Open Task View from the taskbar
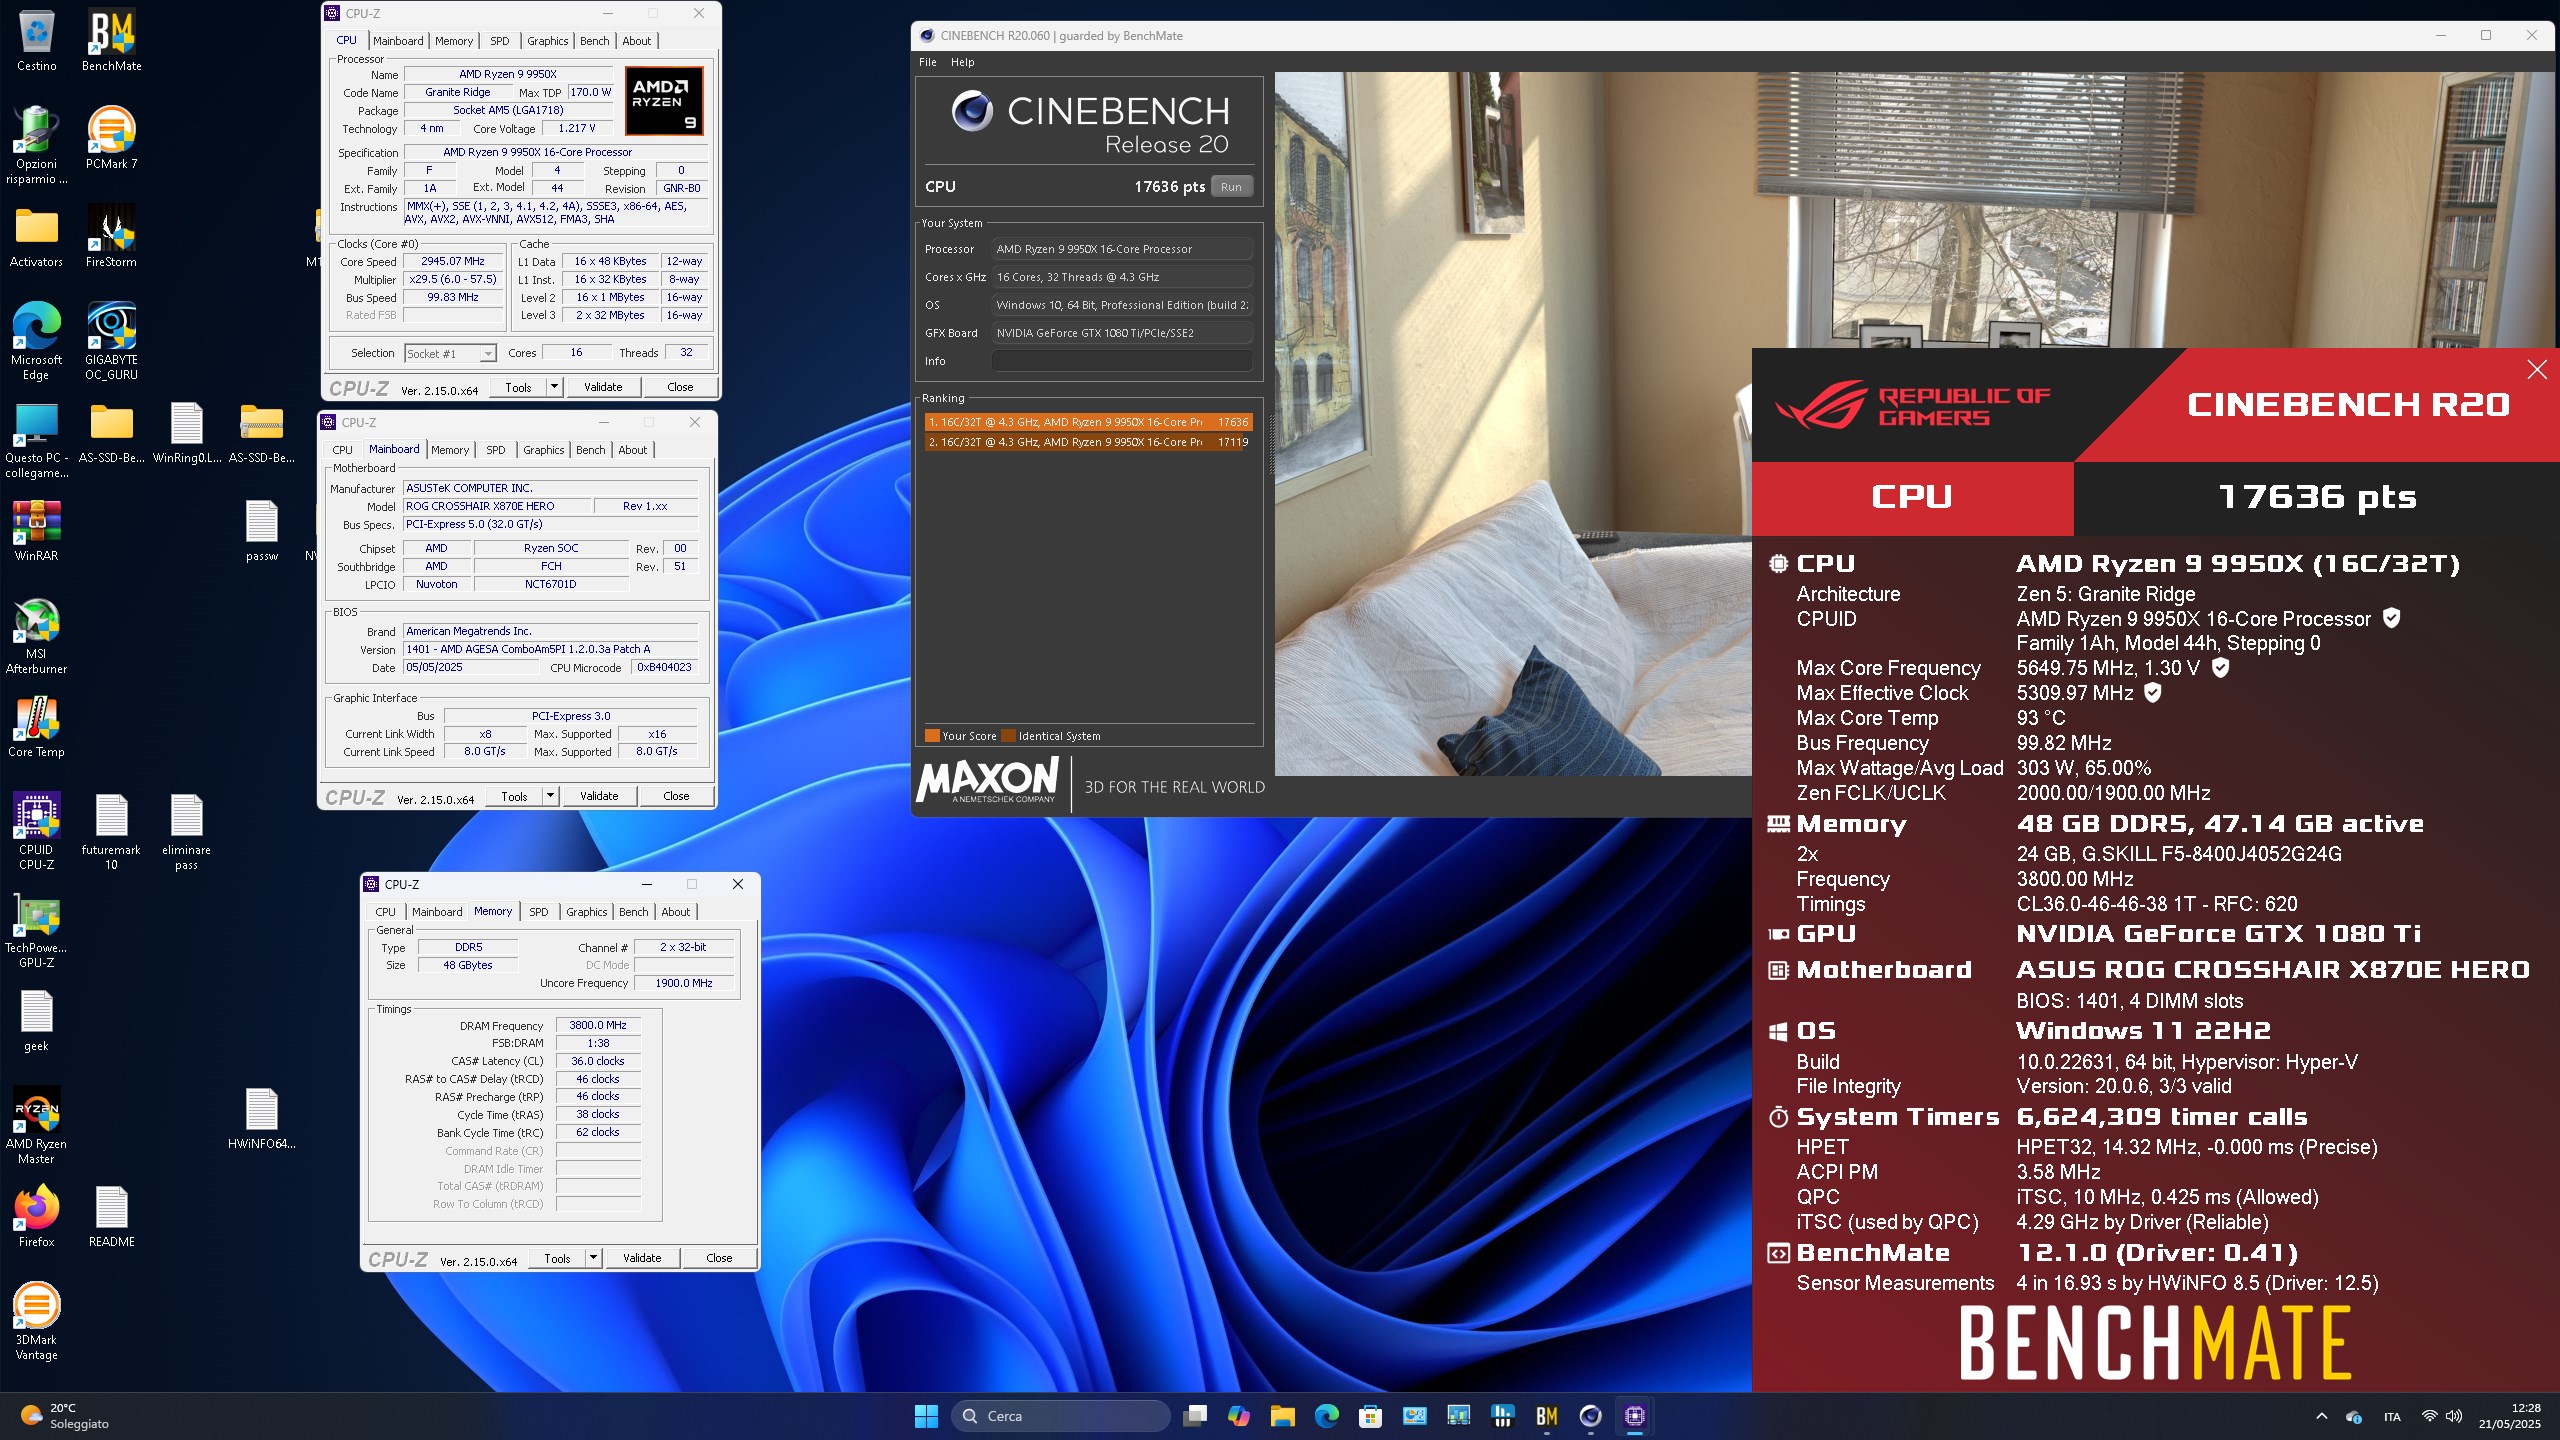This screenshot has width=2560, height=1440. pos(1194,1416)
